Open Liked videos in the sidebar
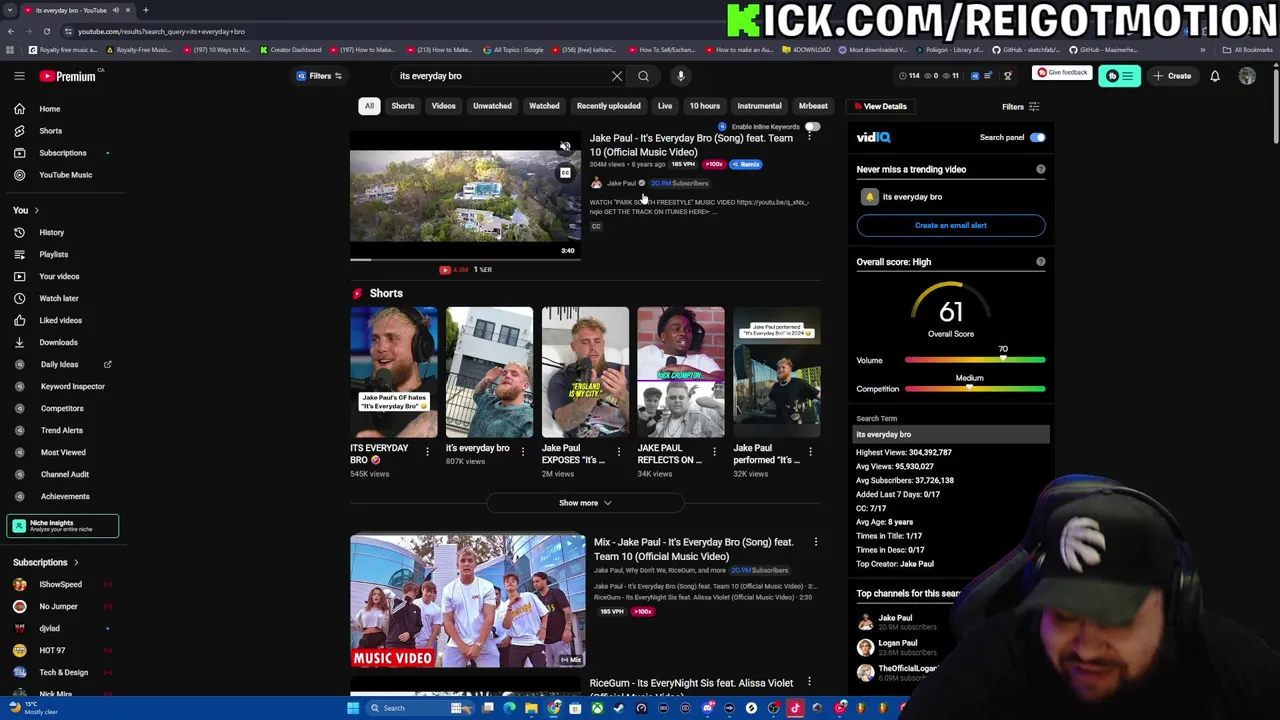 [x=60, y=320]
